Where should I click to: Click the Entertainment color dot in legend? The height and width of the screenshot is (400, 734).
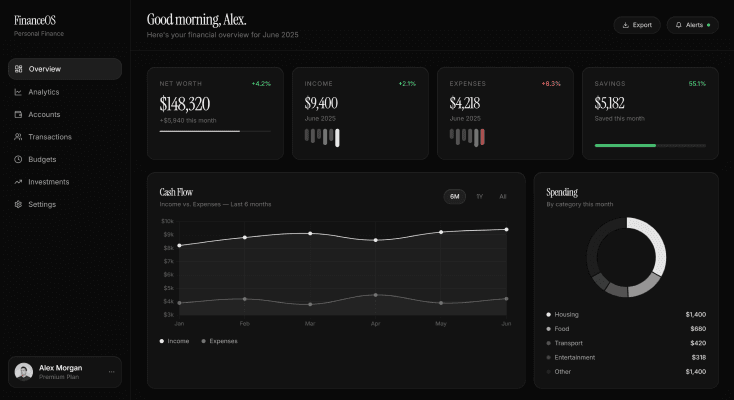pyautogui.click(x=548, y=357)
